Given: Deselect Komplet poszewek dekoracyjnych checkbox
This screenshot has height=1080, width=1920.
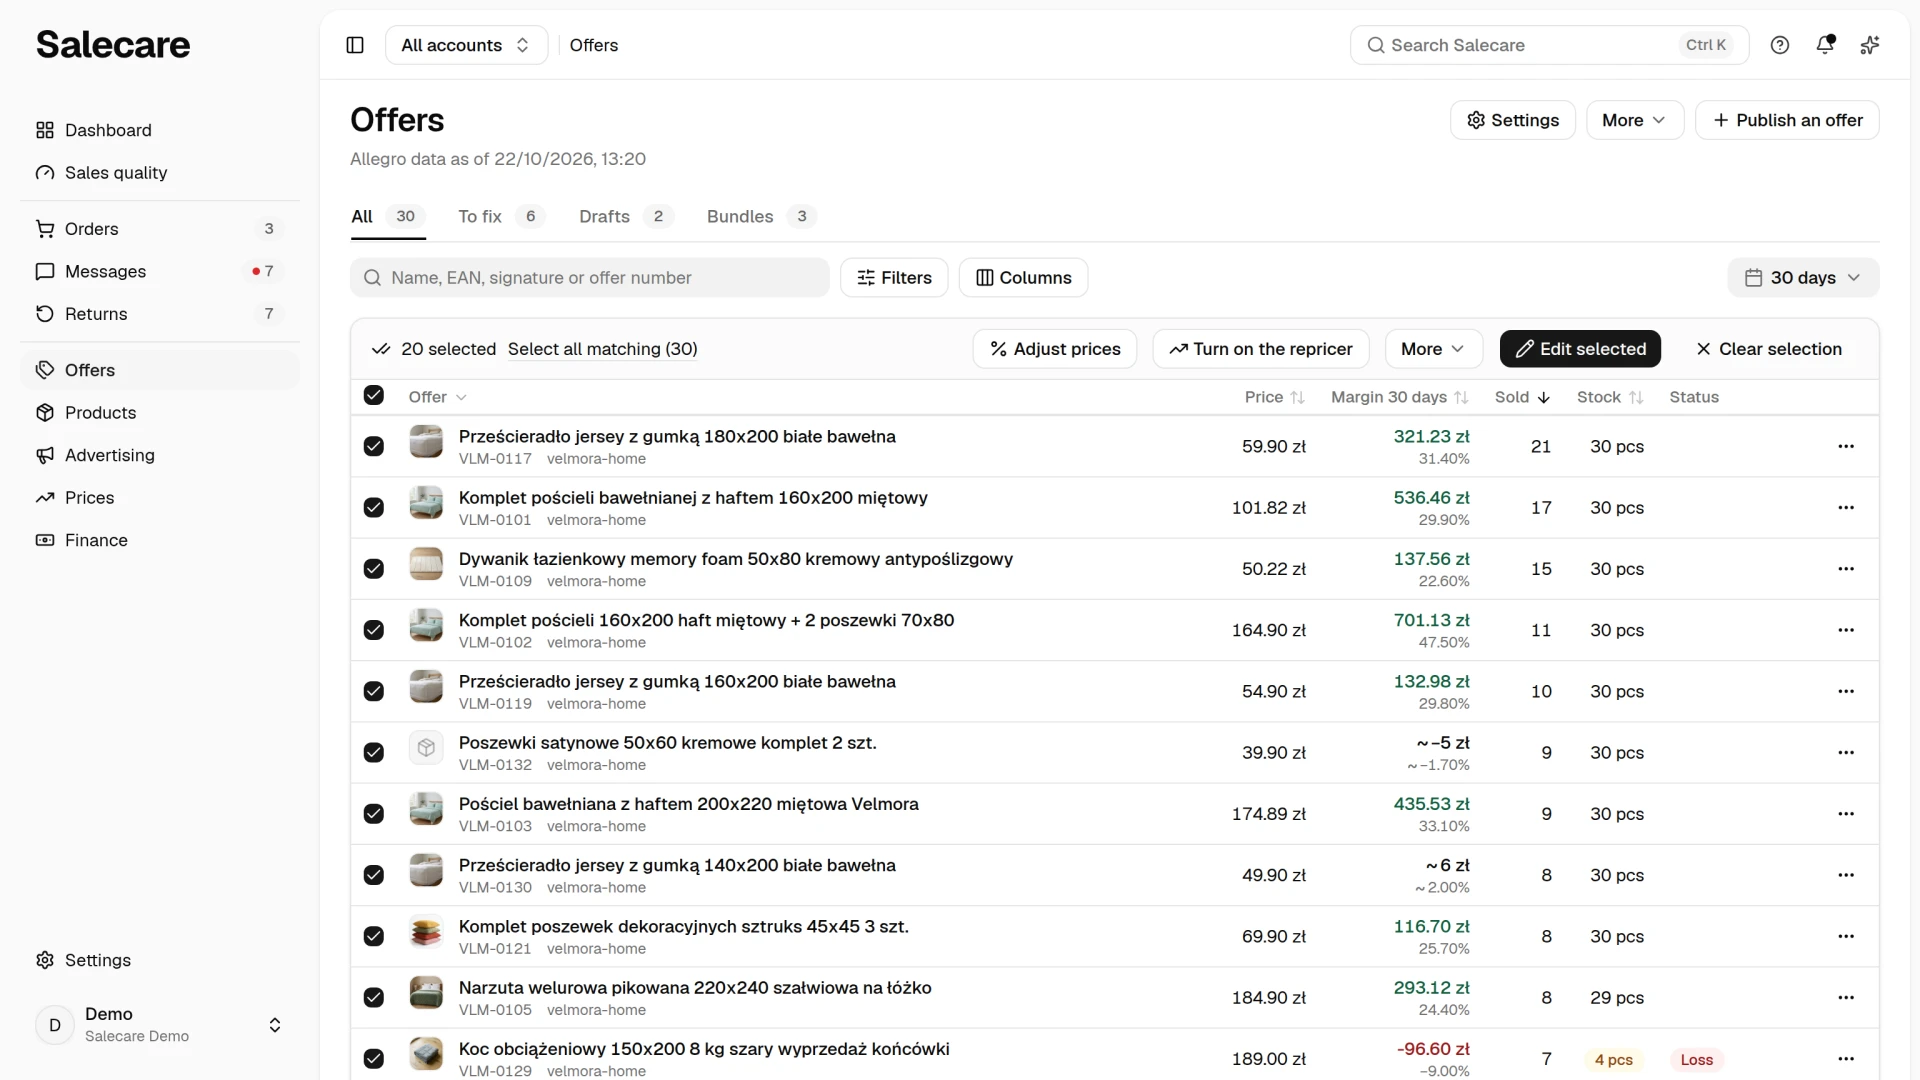Looking at the screenshot, I should pyautogui.click(x=374, y=936).
